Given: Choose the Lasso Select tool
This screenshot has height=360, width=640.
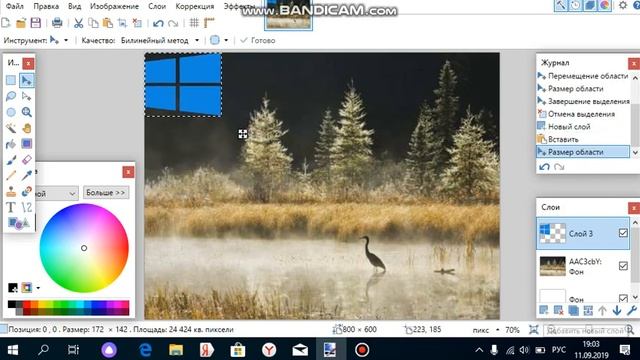Looking at the screenshot, I should coord(11,96).
